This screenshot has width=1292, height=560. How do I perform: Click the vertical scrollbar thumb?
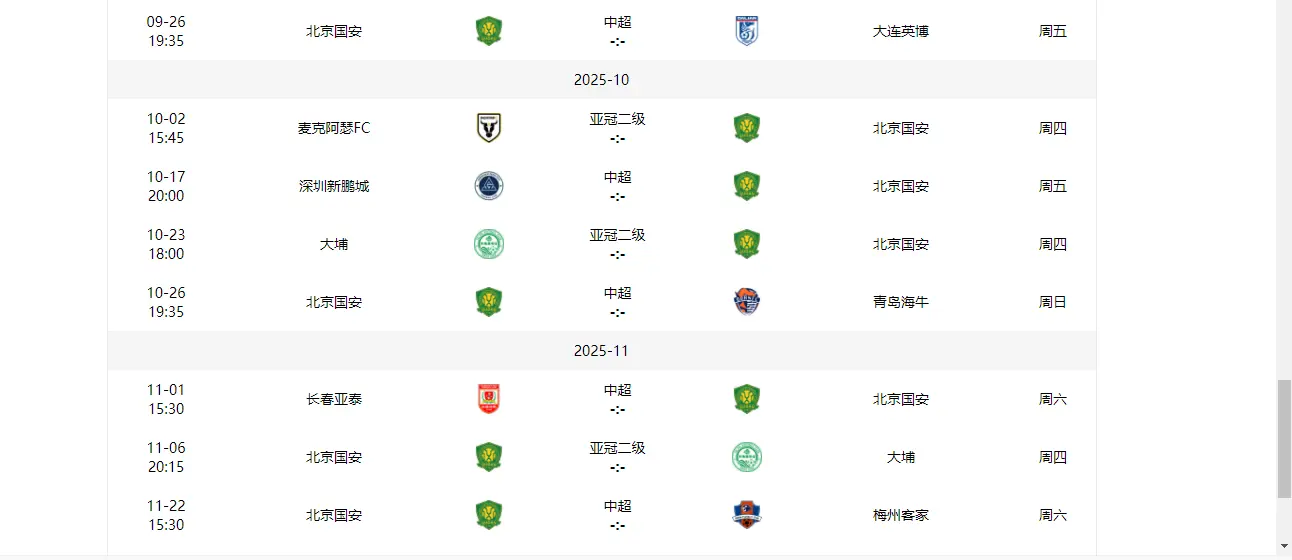coord(1284,438)
